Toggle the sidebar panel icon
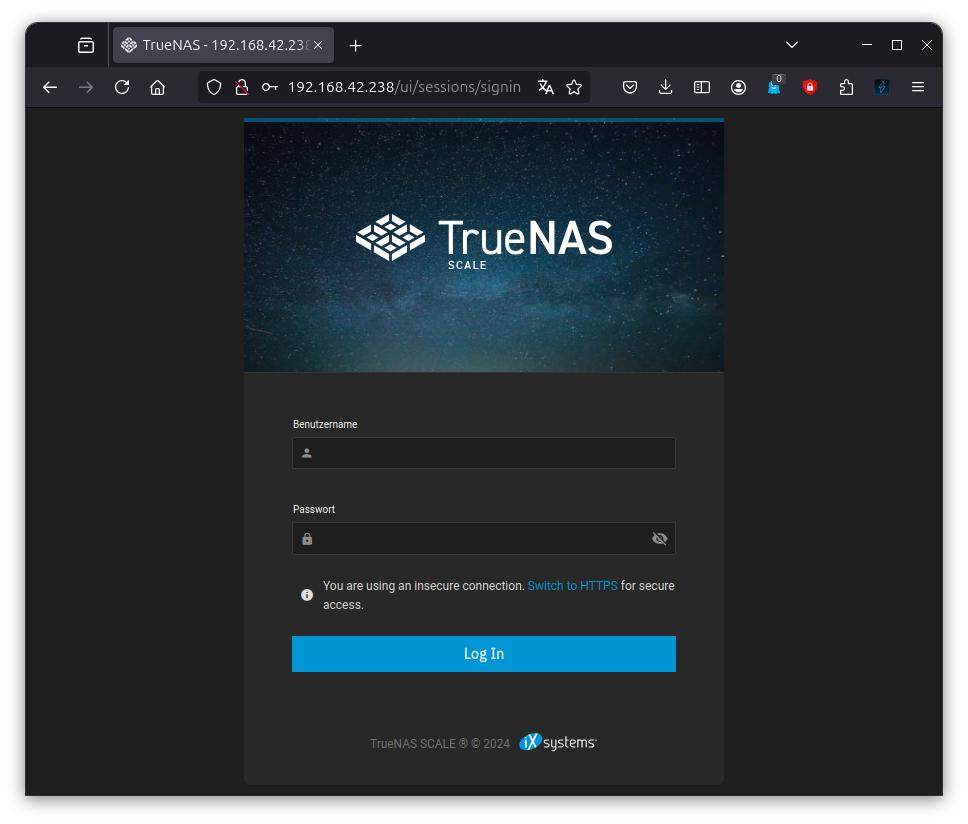Screen dimensions: 968x824 [702, 87]
